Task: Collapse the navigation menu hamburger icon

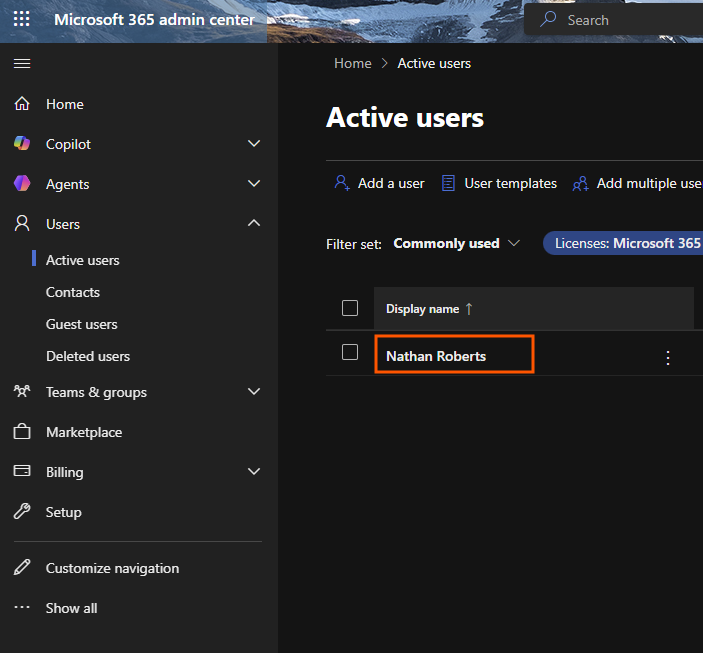Action: pyautogui.click(x=22, y=64)
